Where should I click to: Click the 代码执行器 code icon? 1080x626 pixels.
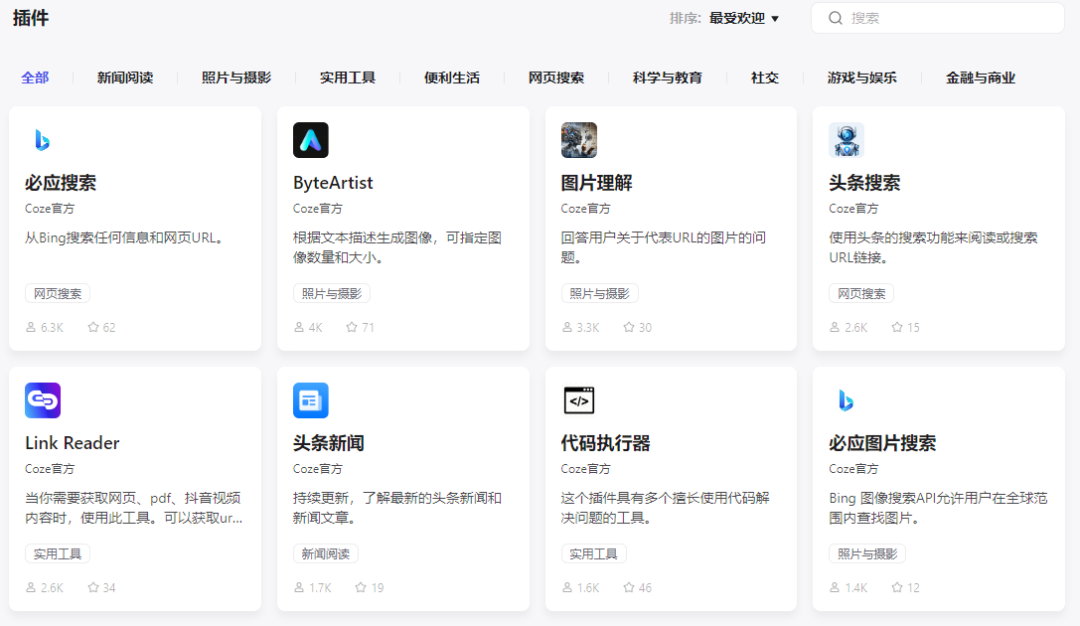click(578, 400)
